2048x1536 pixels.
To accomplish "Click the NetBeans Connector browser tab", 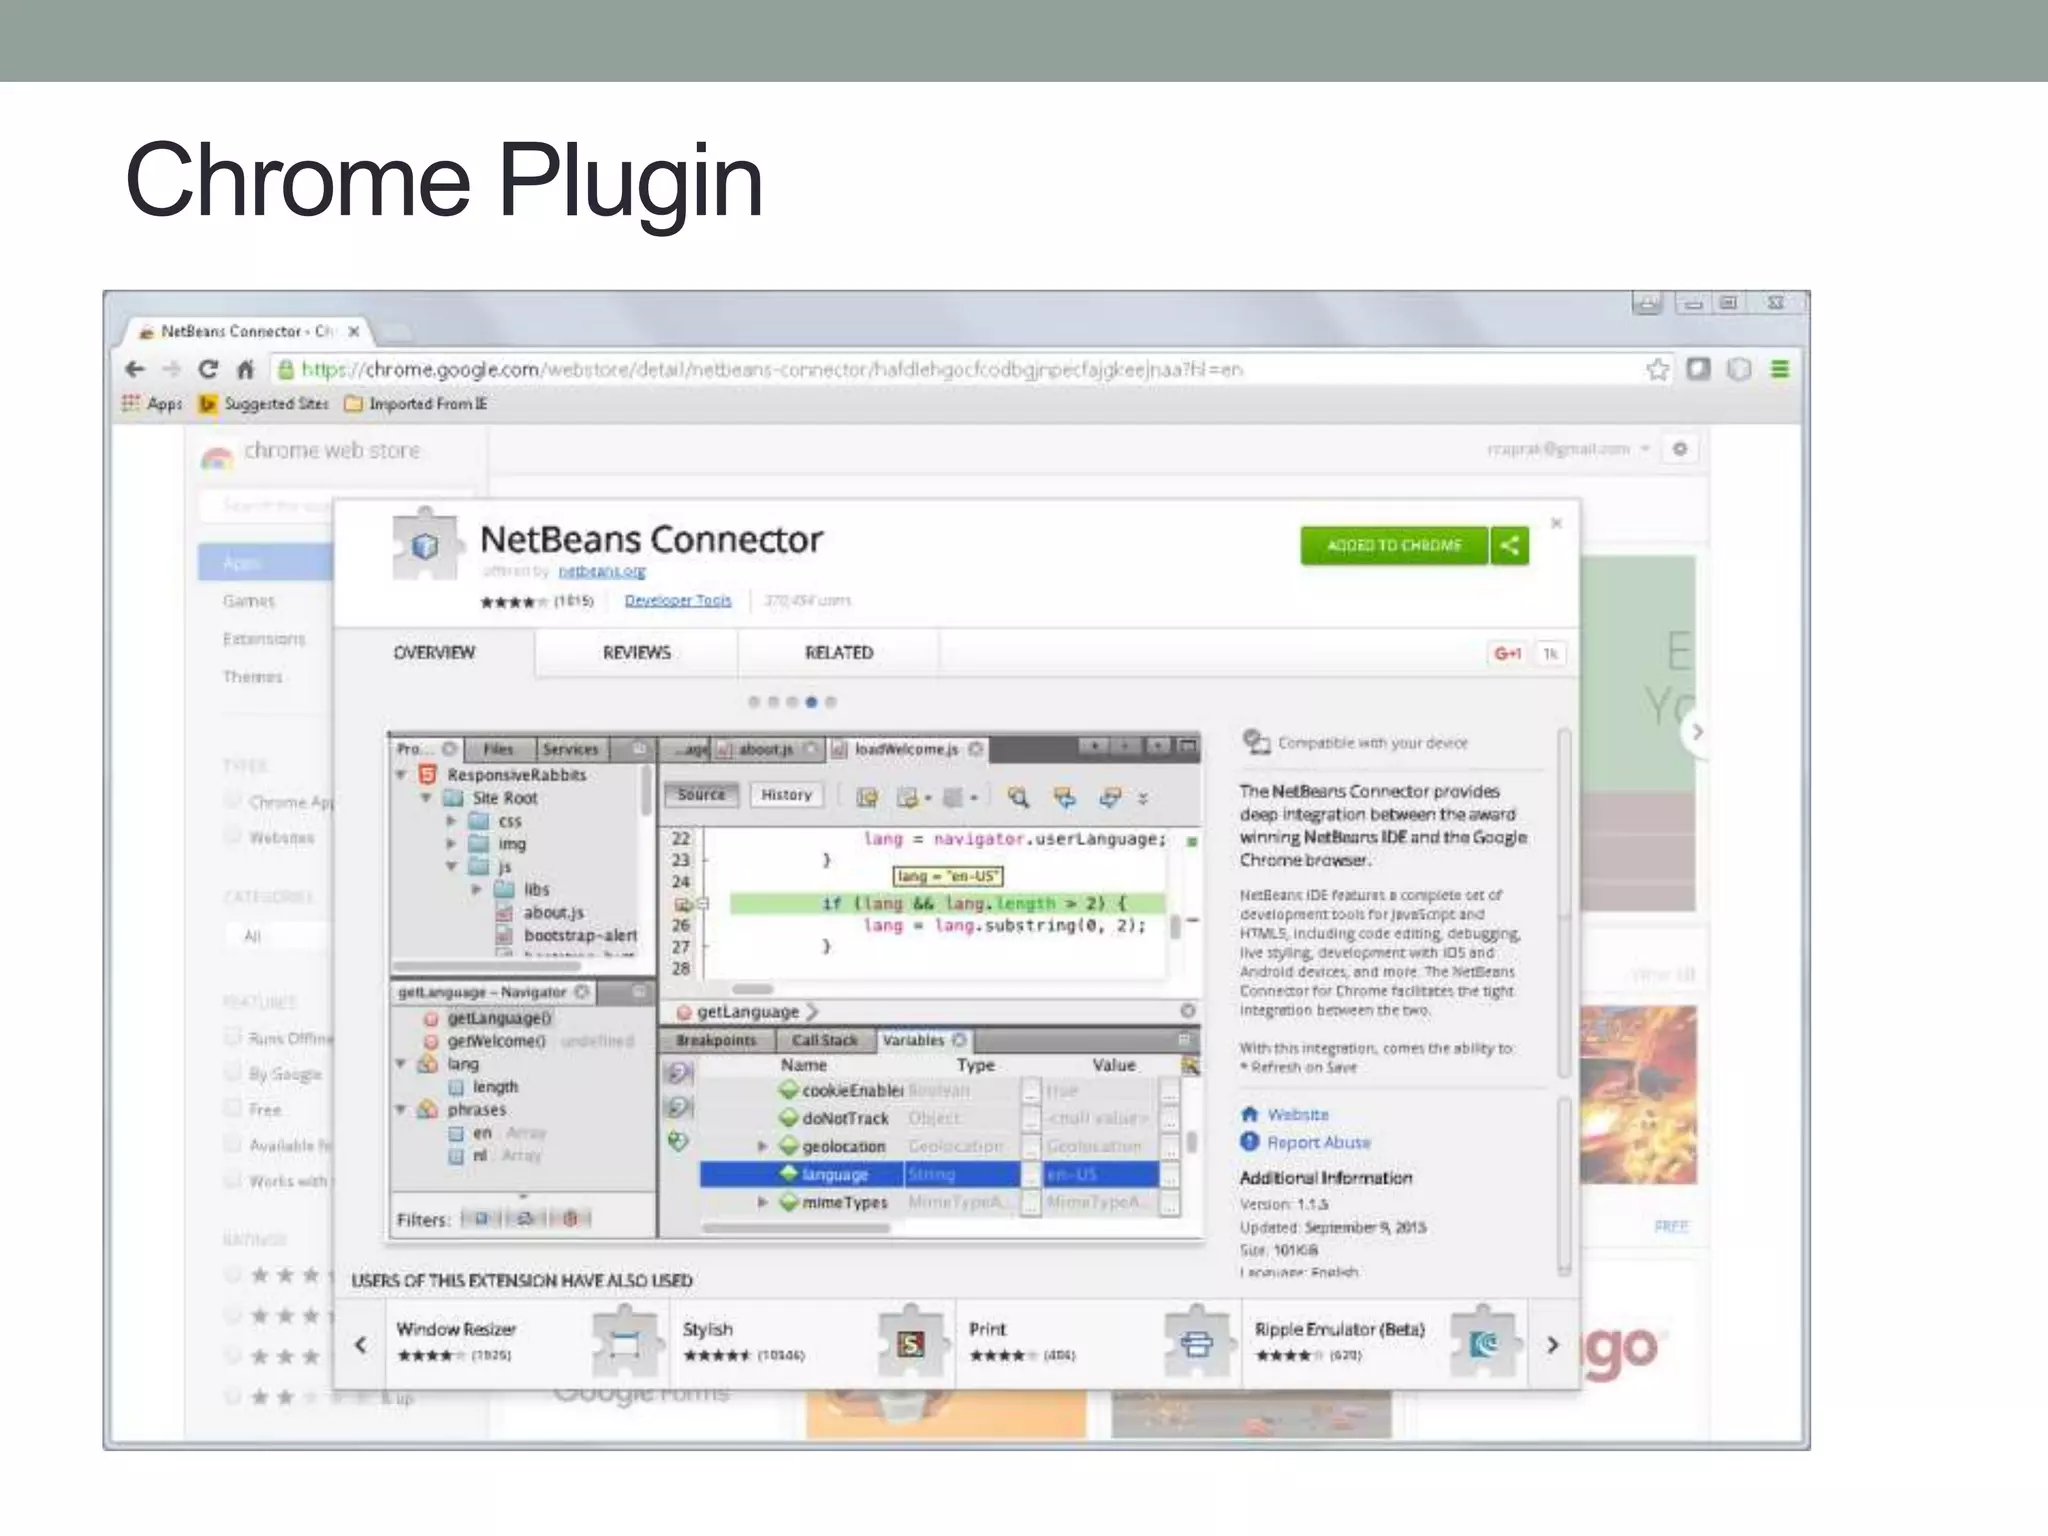I will point(248,331).
